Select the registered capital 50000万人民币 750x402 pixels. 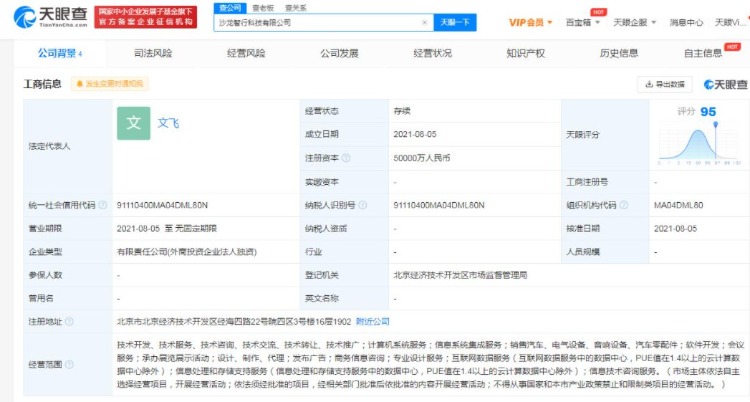point(421,158)
